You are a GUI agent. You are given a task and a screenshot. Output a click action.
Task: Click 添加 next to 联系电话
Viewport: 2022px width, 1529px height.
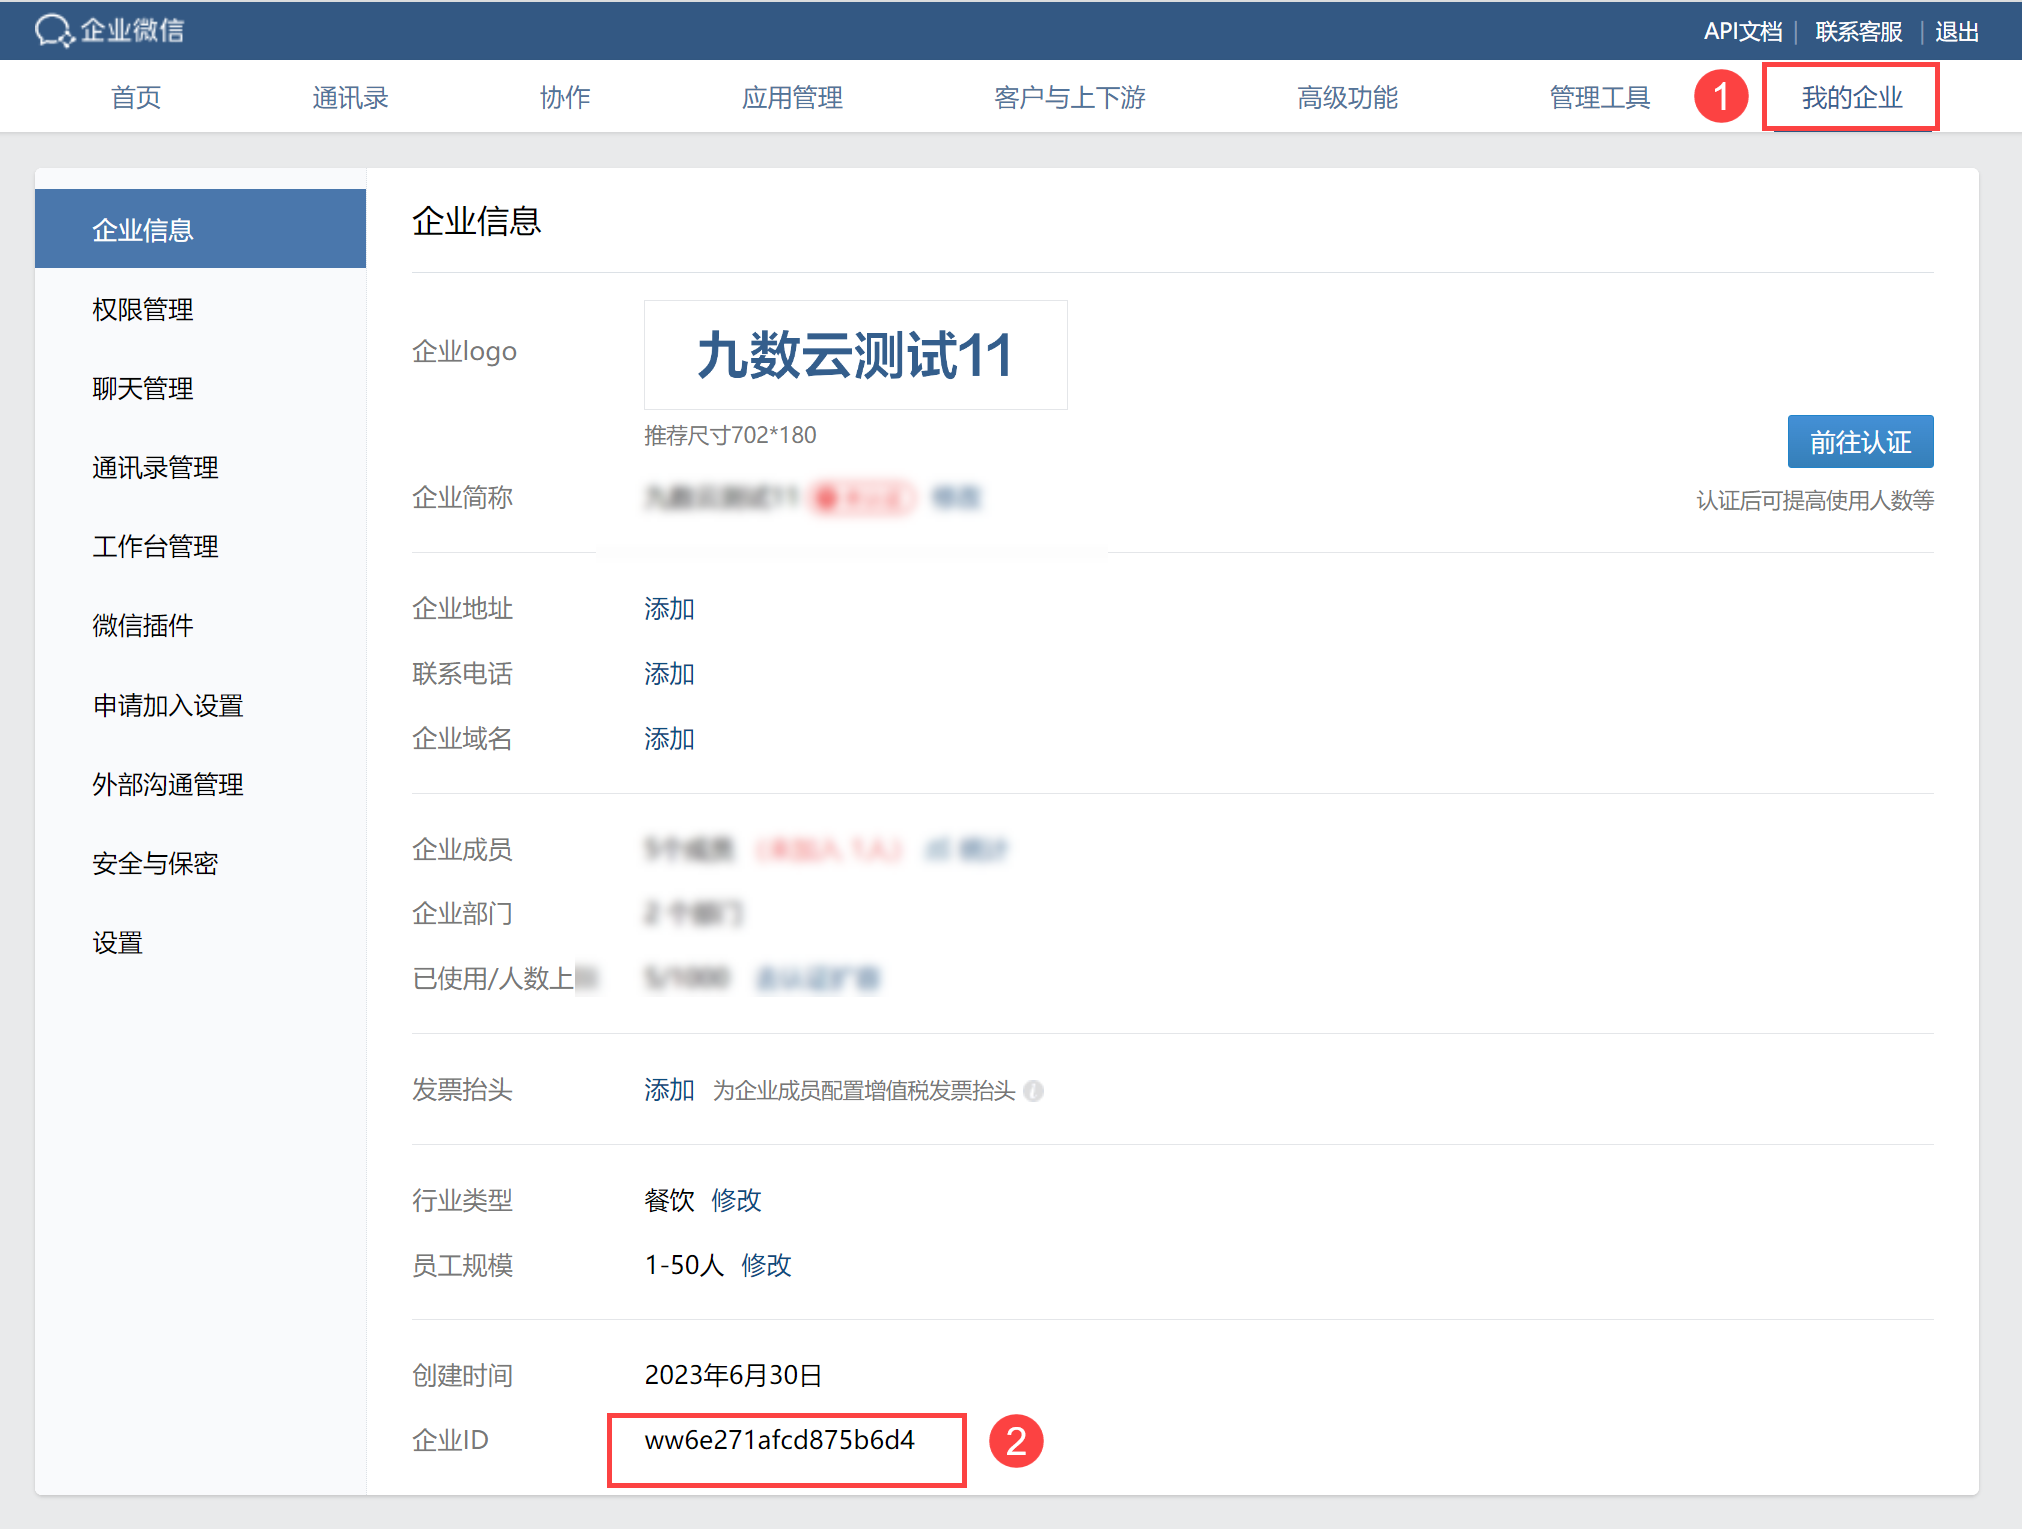(x=669, y=673)
